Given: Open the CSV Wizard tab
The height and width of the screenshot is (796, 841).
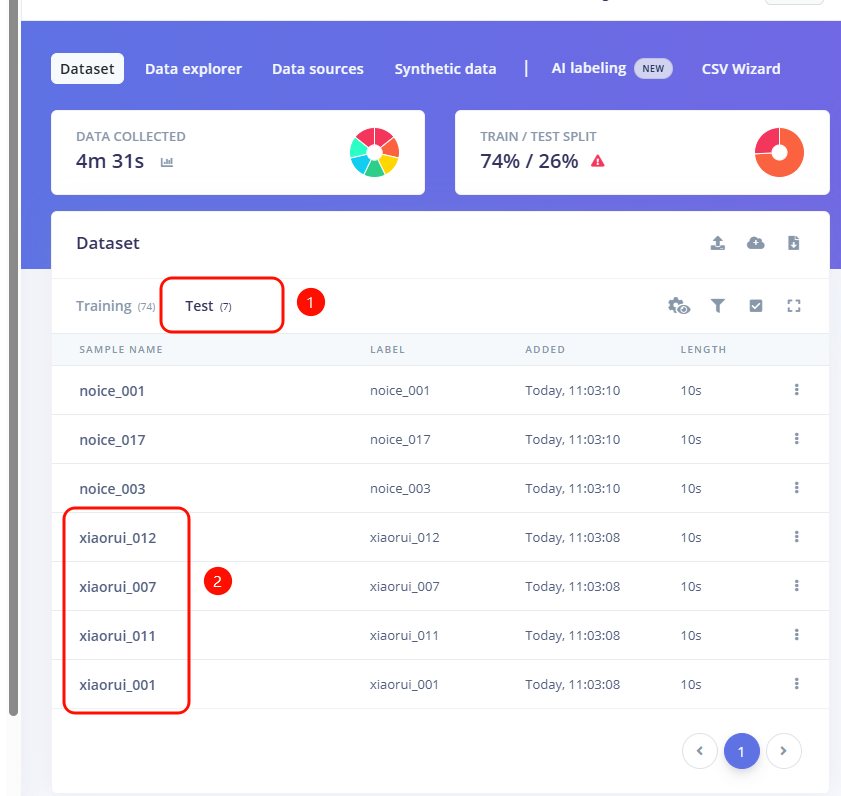Looking at the screenshot, I should 741,69.
